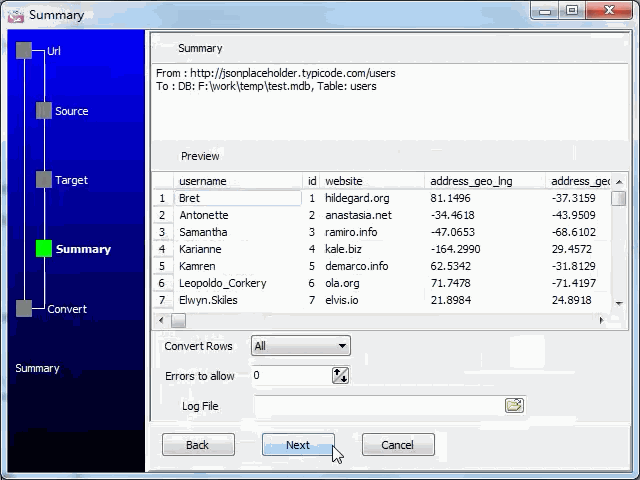
Task: Select the Source step square icon
Action: [44, 111]
